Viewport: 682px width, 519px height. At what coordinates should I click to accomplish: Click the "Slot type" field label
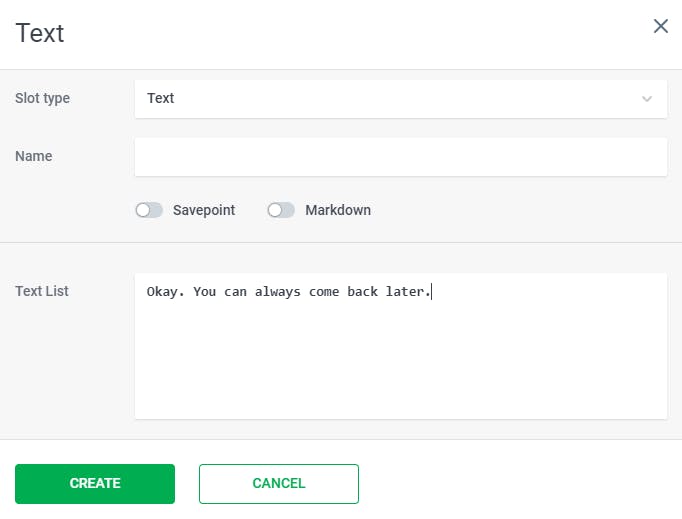point(43,98)
